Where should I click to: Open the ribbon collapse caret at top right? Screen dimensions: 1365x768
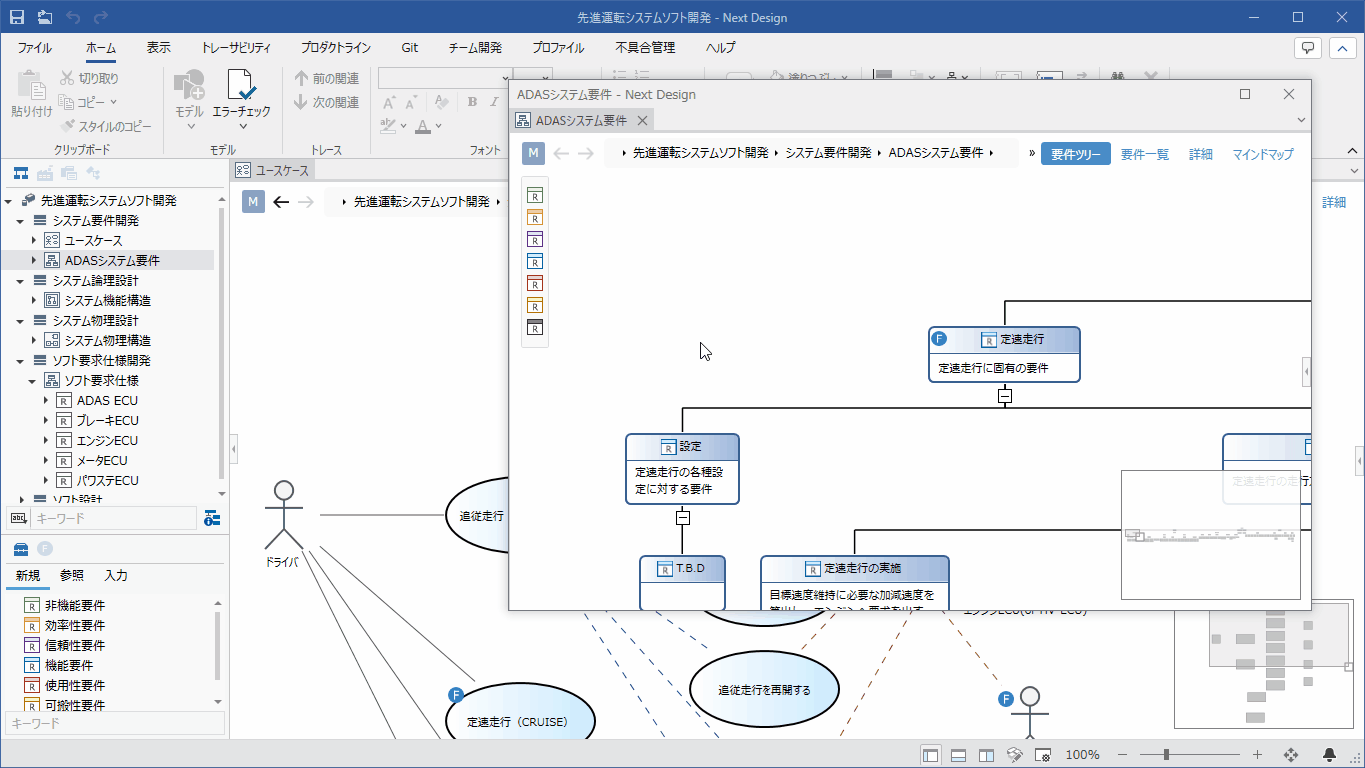pyautogui.click(x=1345, y=47)
